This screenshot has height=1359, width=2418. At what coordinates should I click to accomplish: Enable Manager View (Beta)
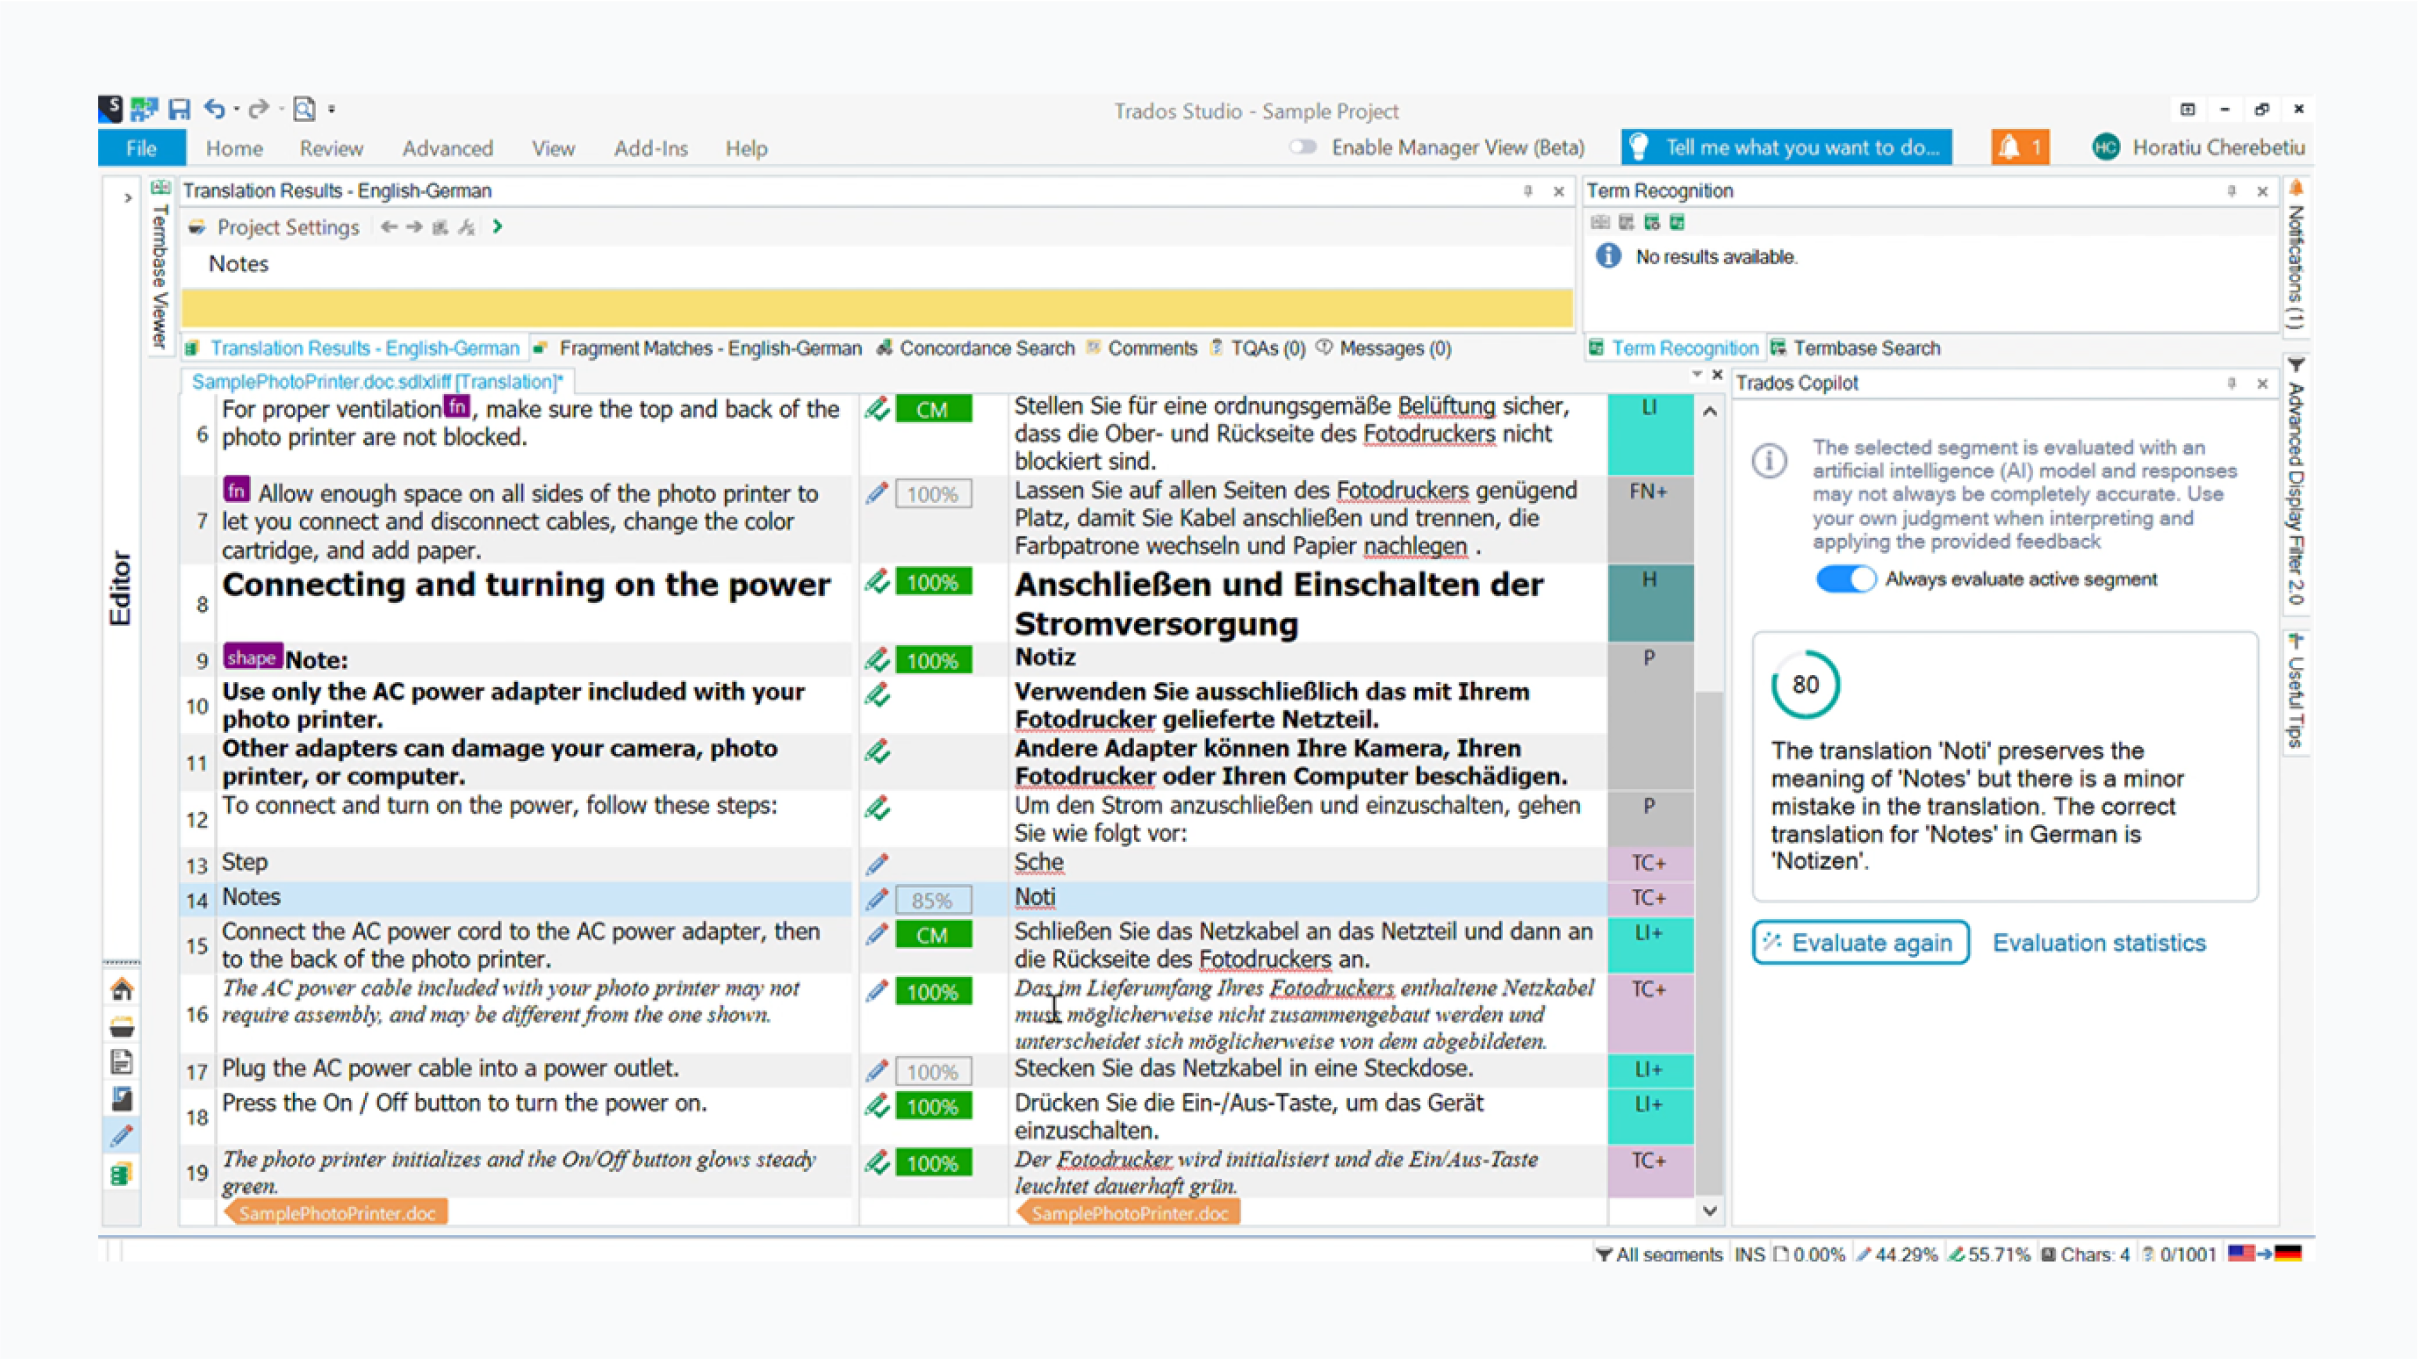coord(1303,147)
